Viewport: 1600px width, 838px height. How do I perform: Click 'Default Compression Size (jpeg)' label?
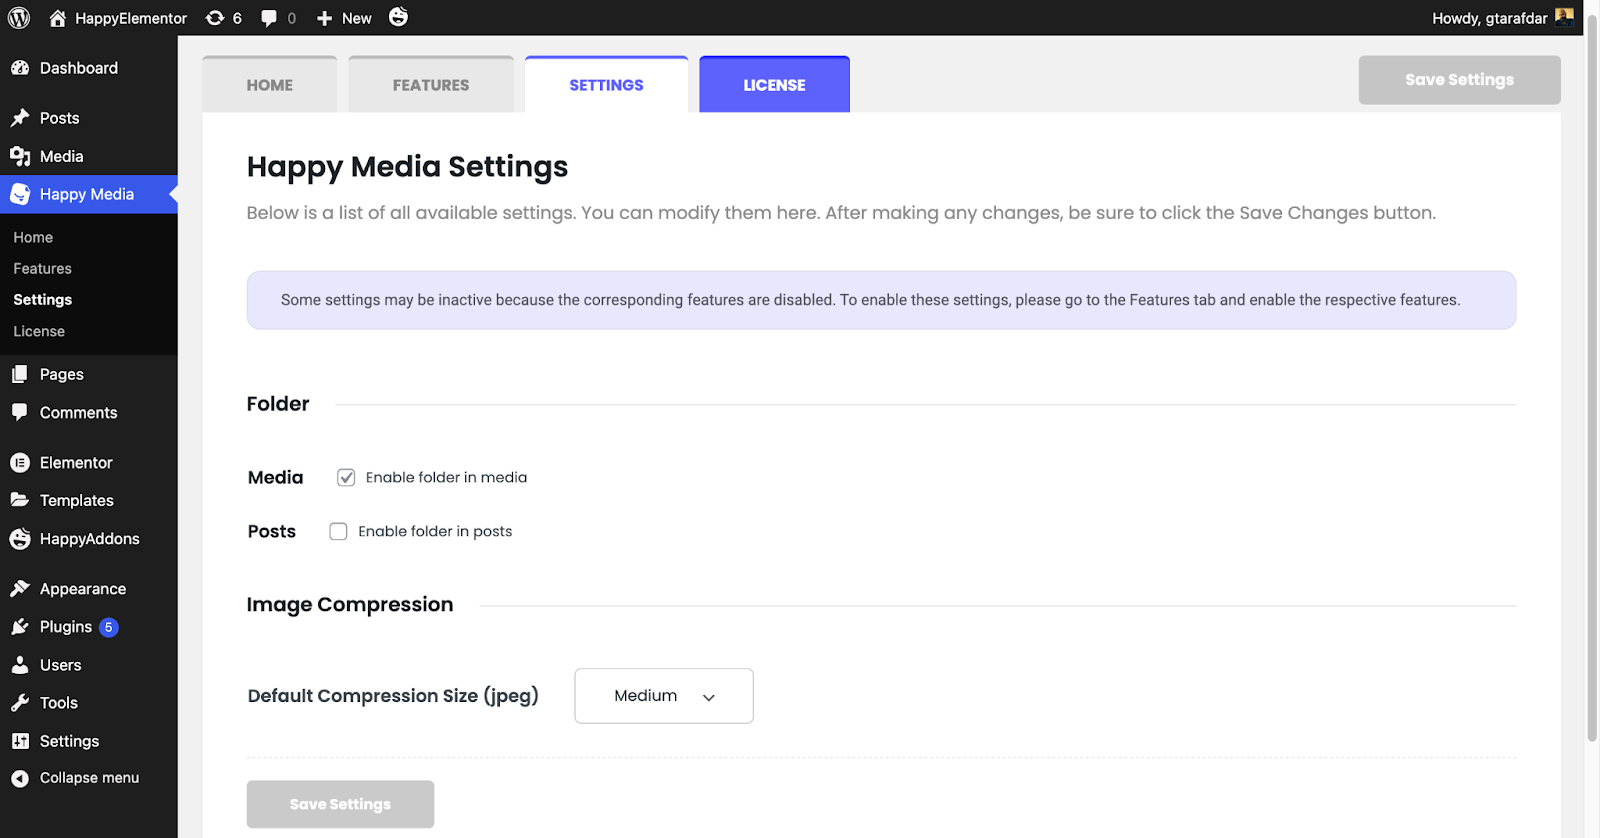tap(393, 696)
